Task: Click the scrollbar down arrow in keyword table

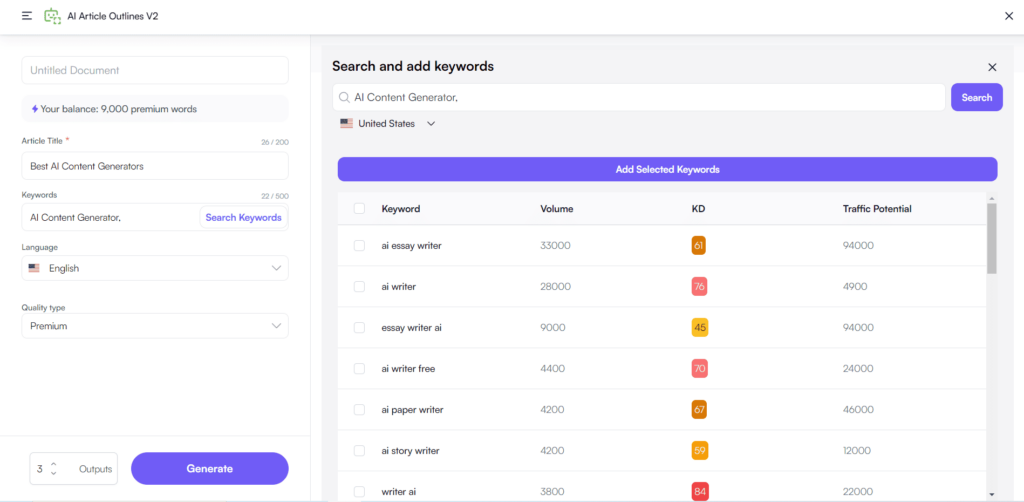Action: pos(992,495)
